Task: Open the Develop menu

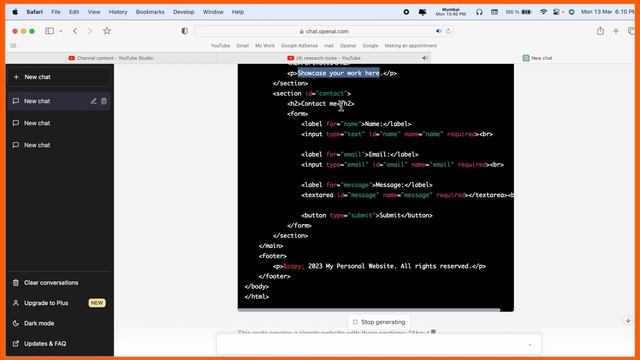Action: click(184, 12)
